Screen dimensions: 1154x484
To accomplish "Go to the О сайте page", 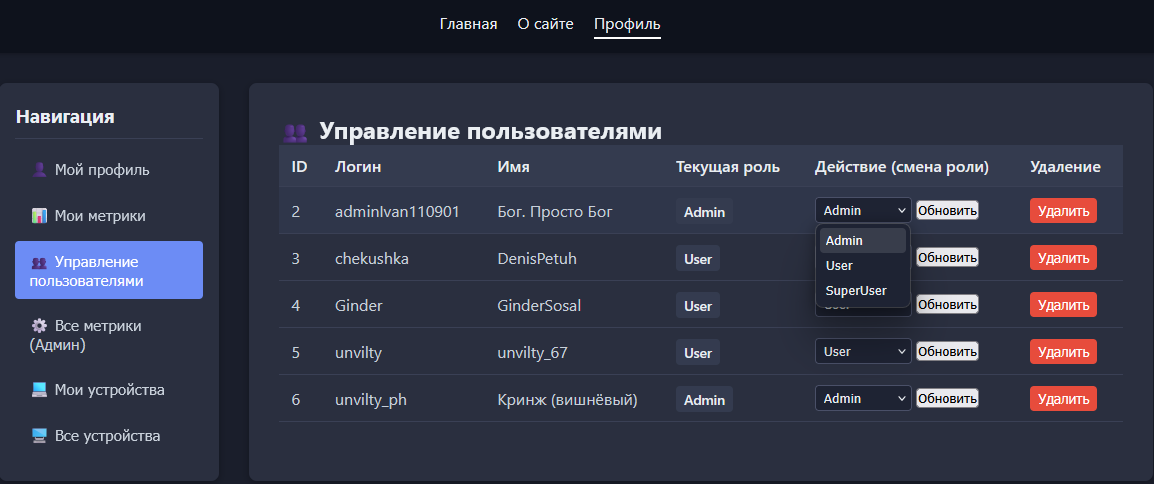I will tap(545, 24).
